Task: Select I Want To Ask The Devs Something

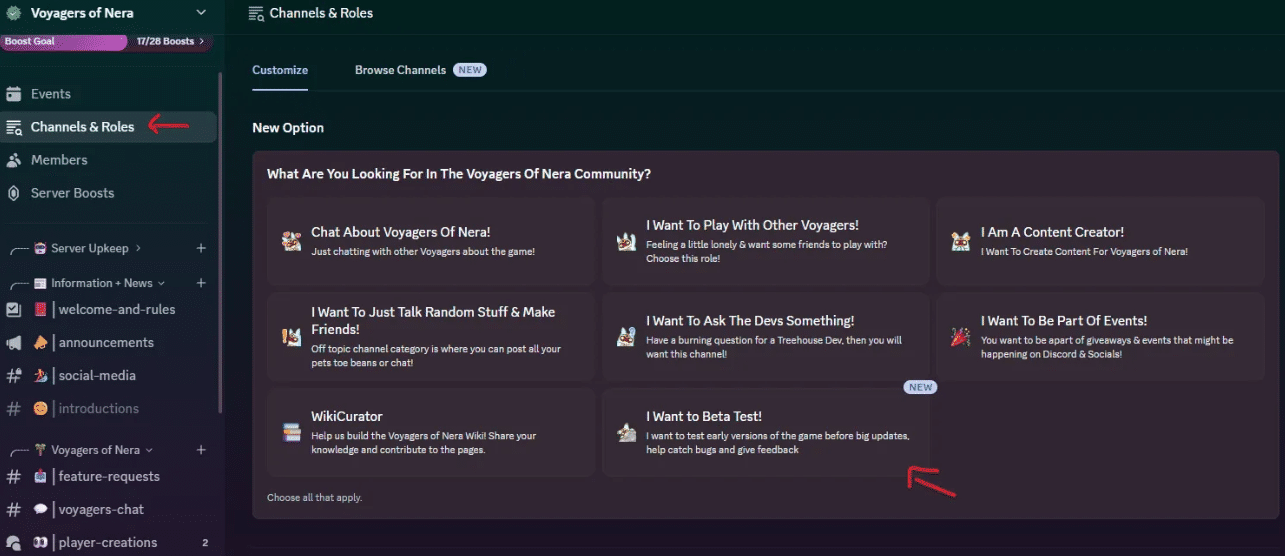Action: click(766, 337)
